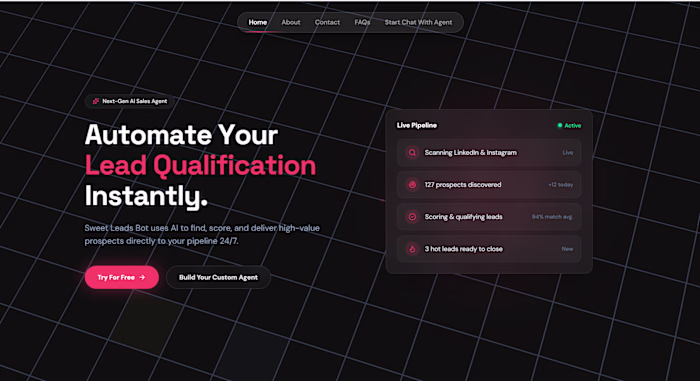Click the prospects discovered chart icon
The height and width of the screenshot is (381, 700).
(412, 184)
